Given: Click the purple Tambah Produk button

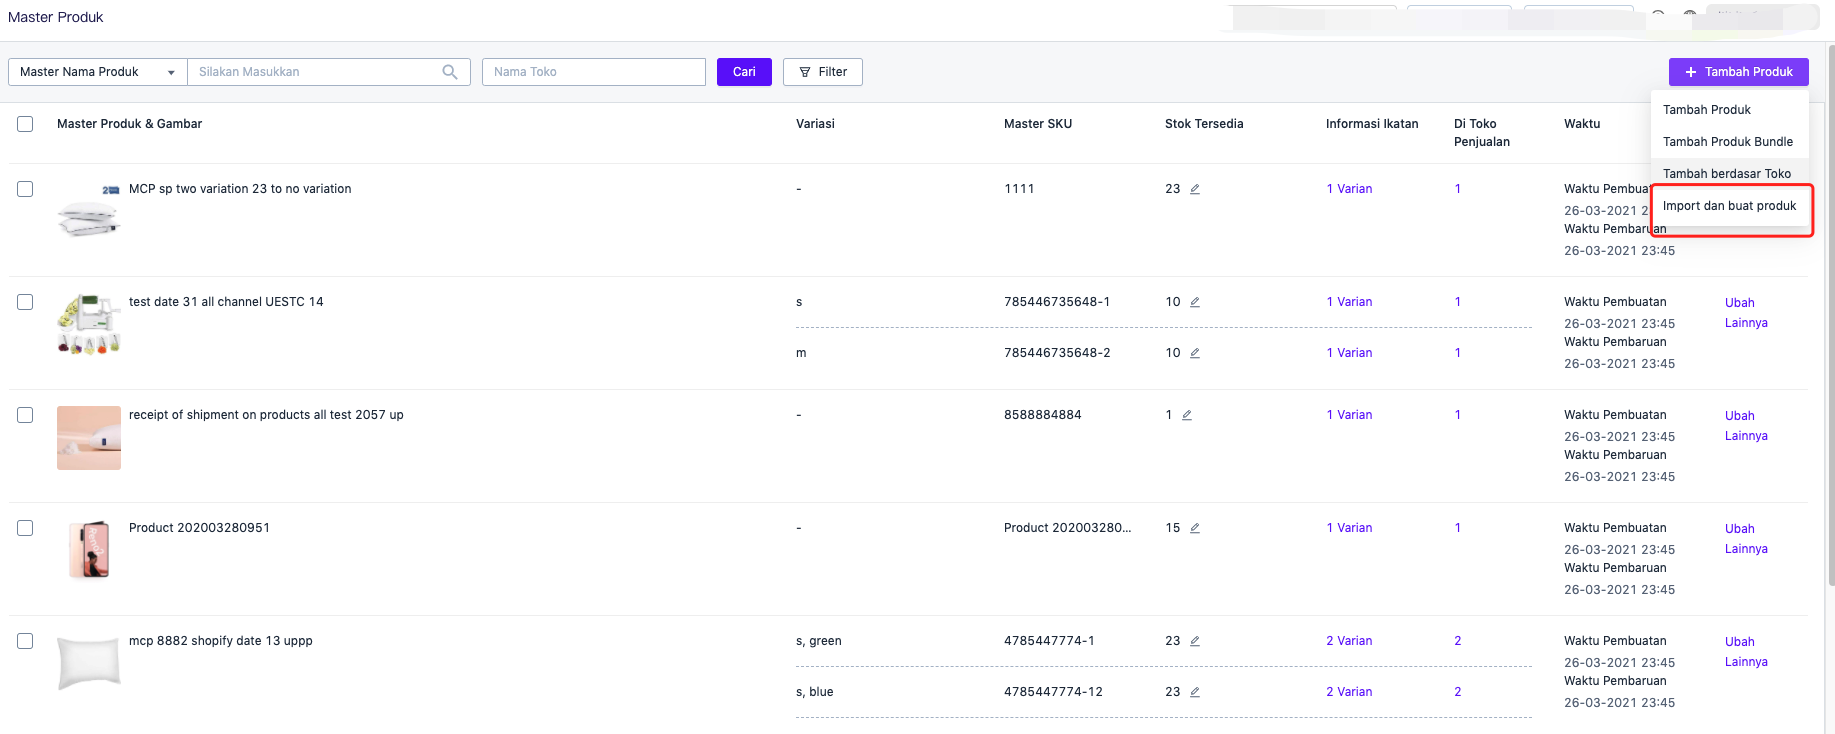Looking at the screenshot, I should pyautogui.click(x=1738, y=72).
